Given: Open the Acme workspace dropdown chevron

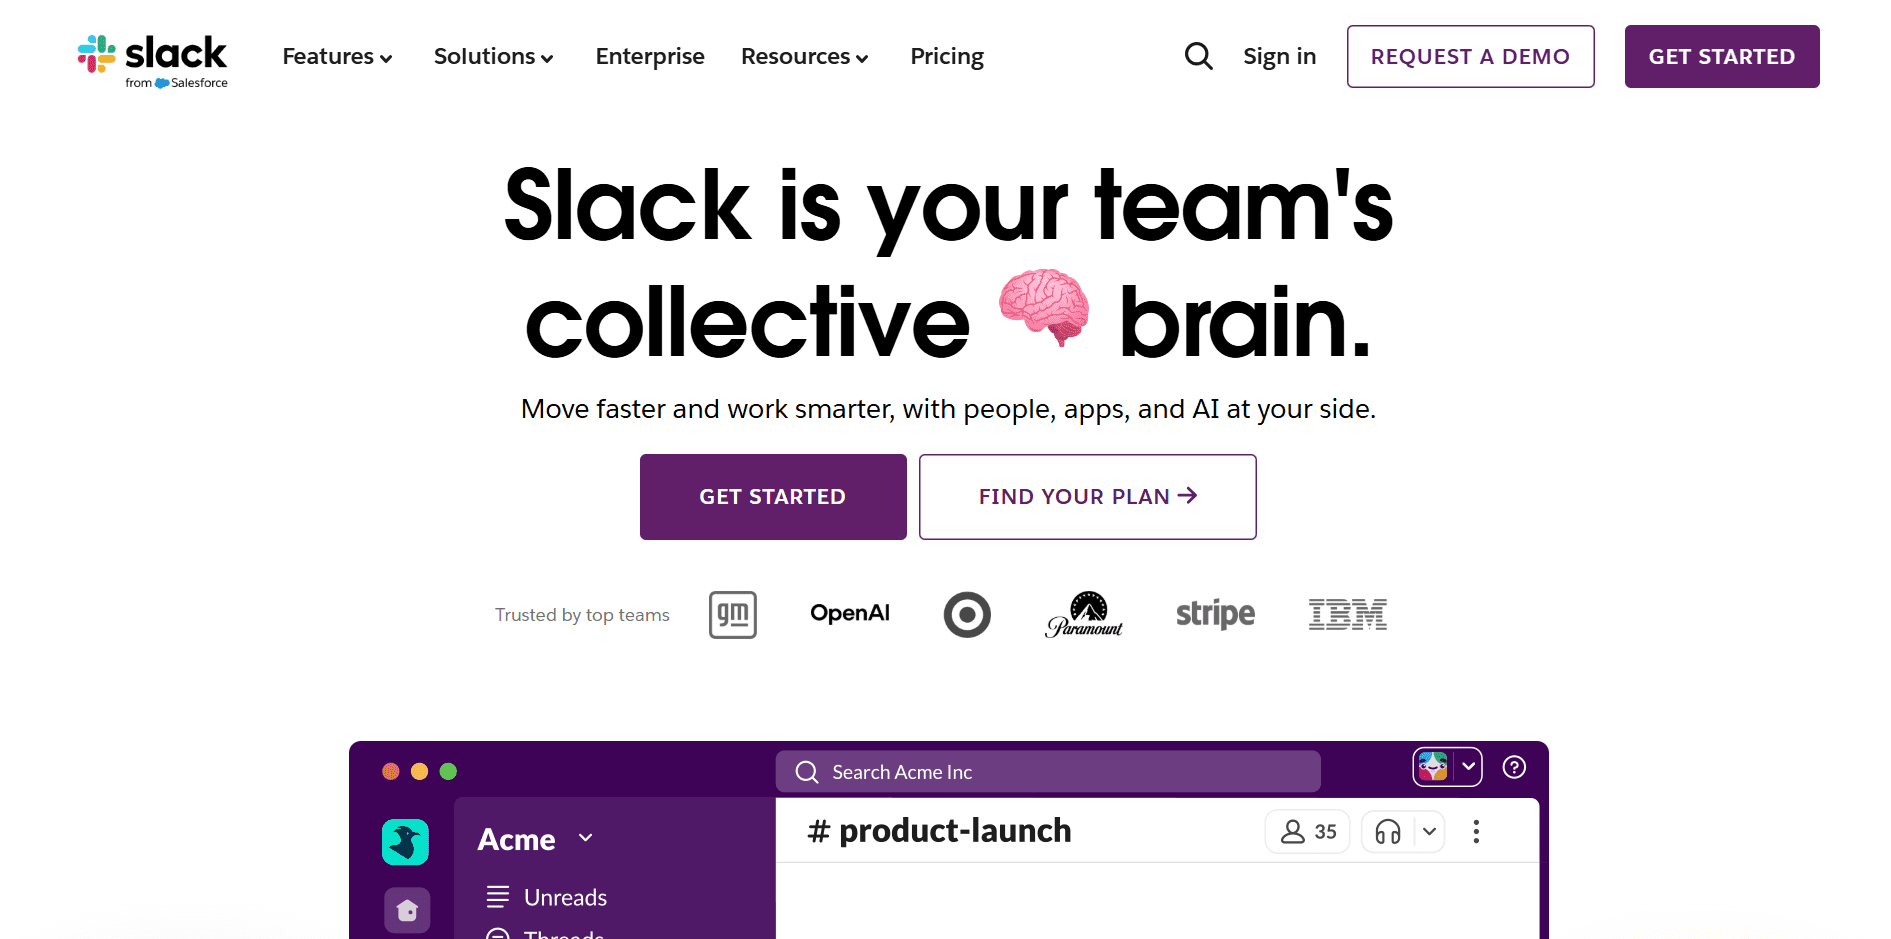Looking at the screenshot, I should pos(585,839).
